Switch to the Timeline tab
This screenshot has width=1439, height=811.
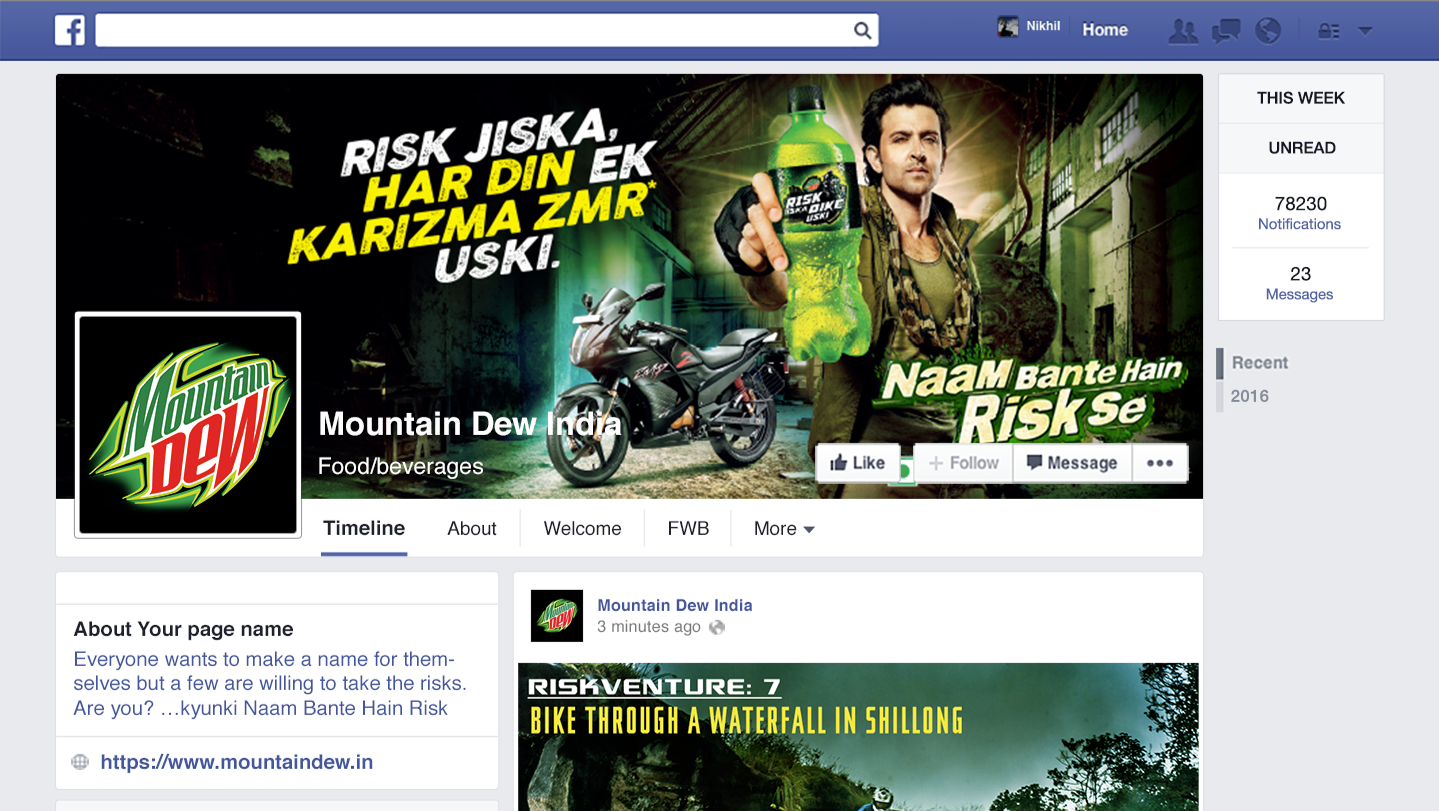[364, 529]
